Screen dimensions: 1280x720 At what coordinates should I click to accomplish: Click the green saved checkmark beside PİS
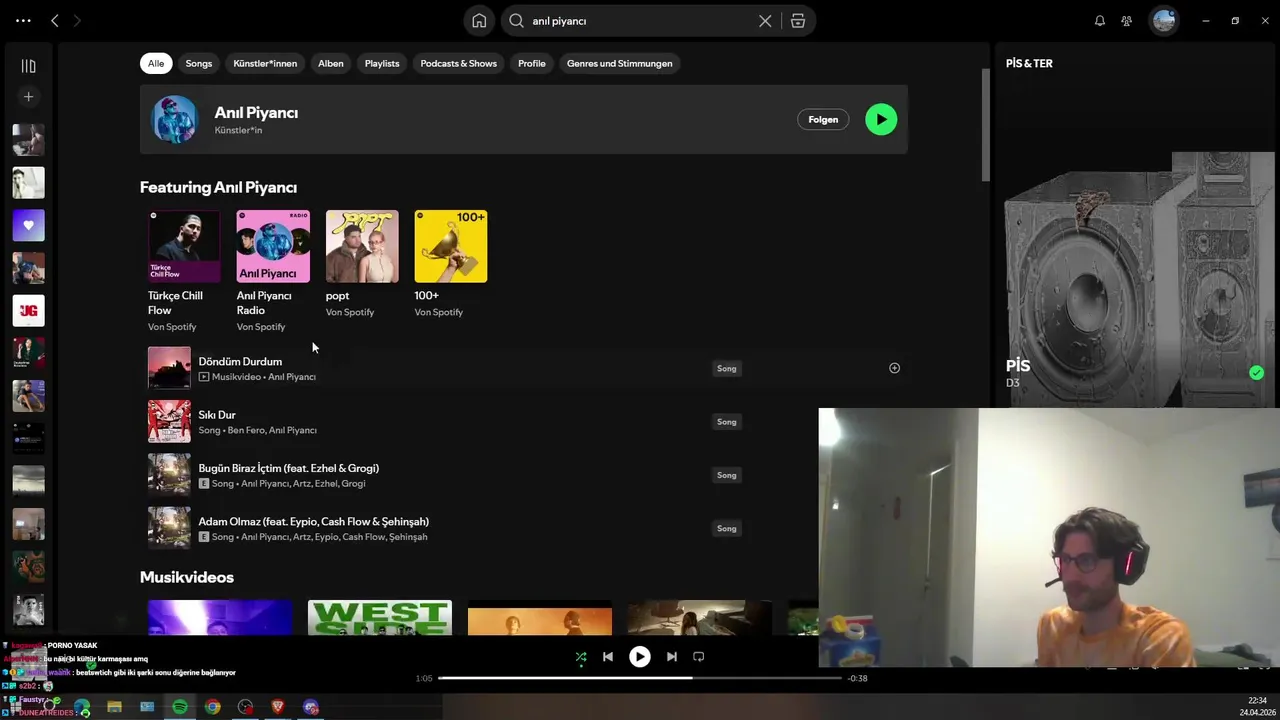1256,373
